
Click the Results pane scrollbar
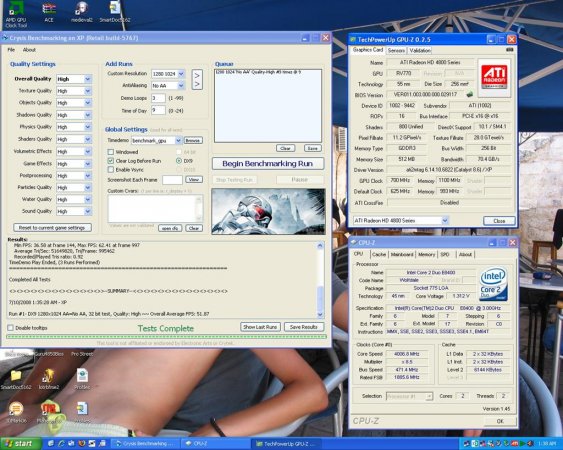[x=320, y=280]
